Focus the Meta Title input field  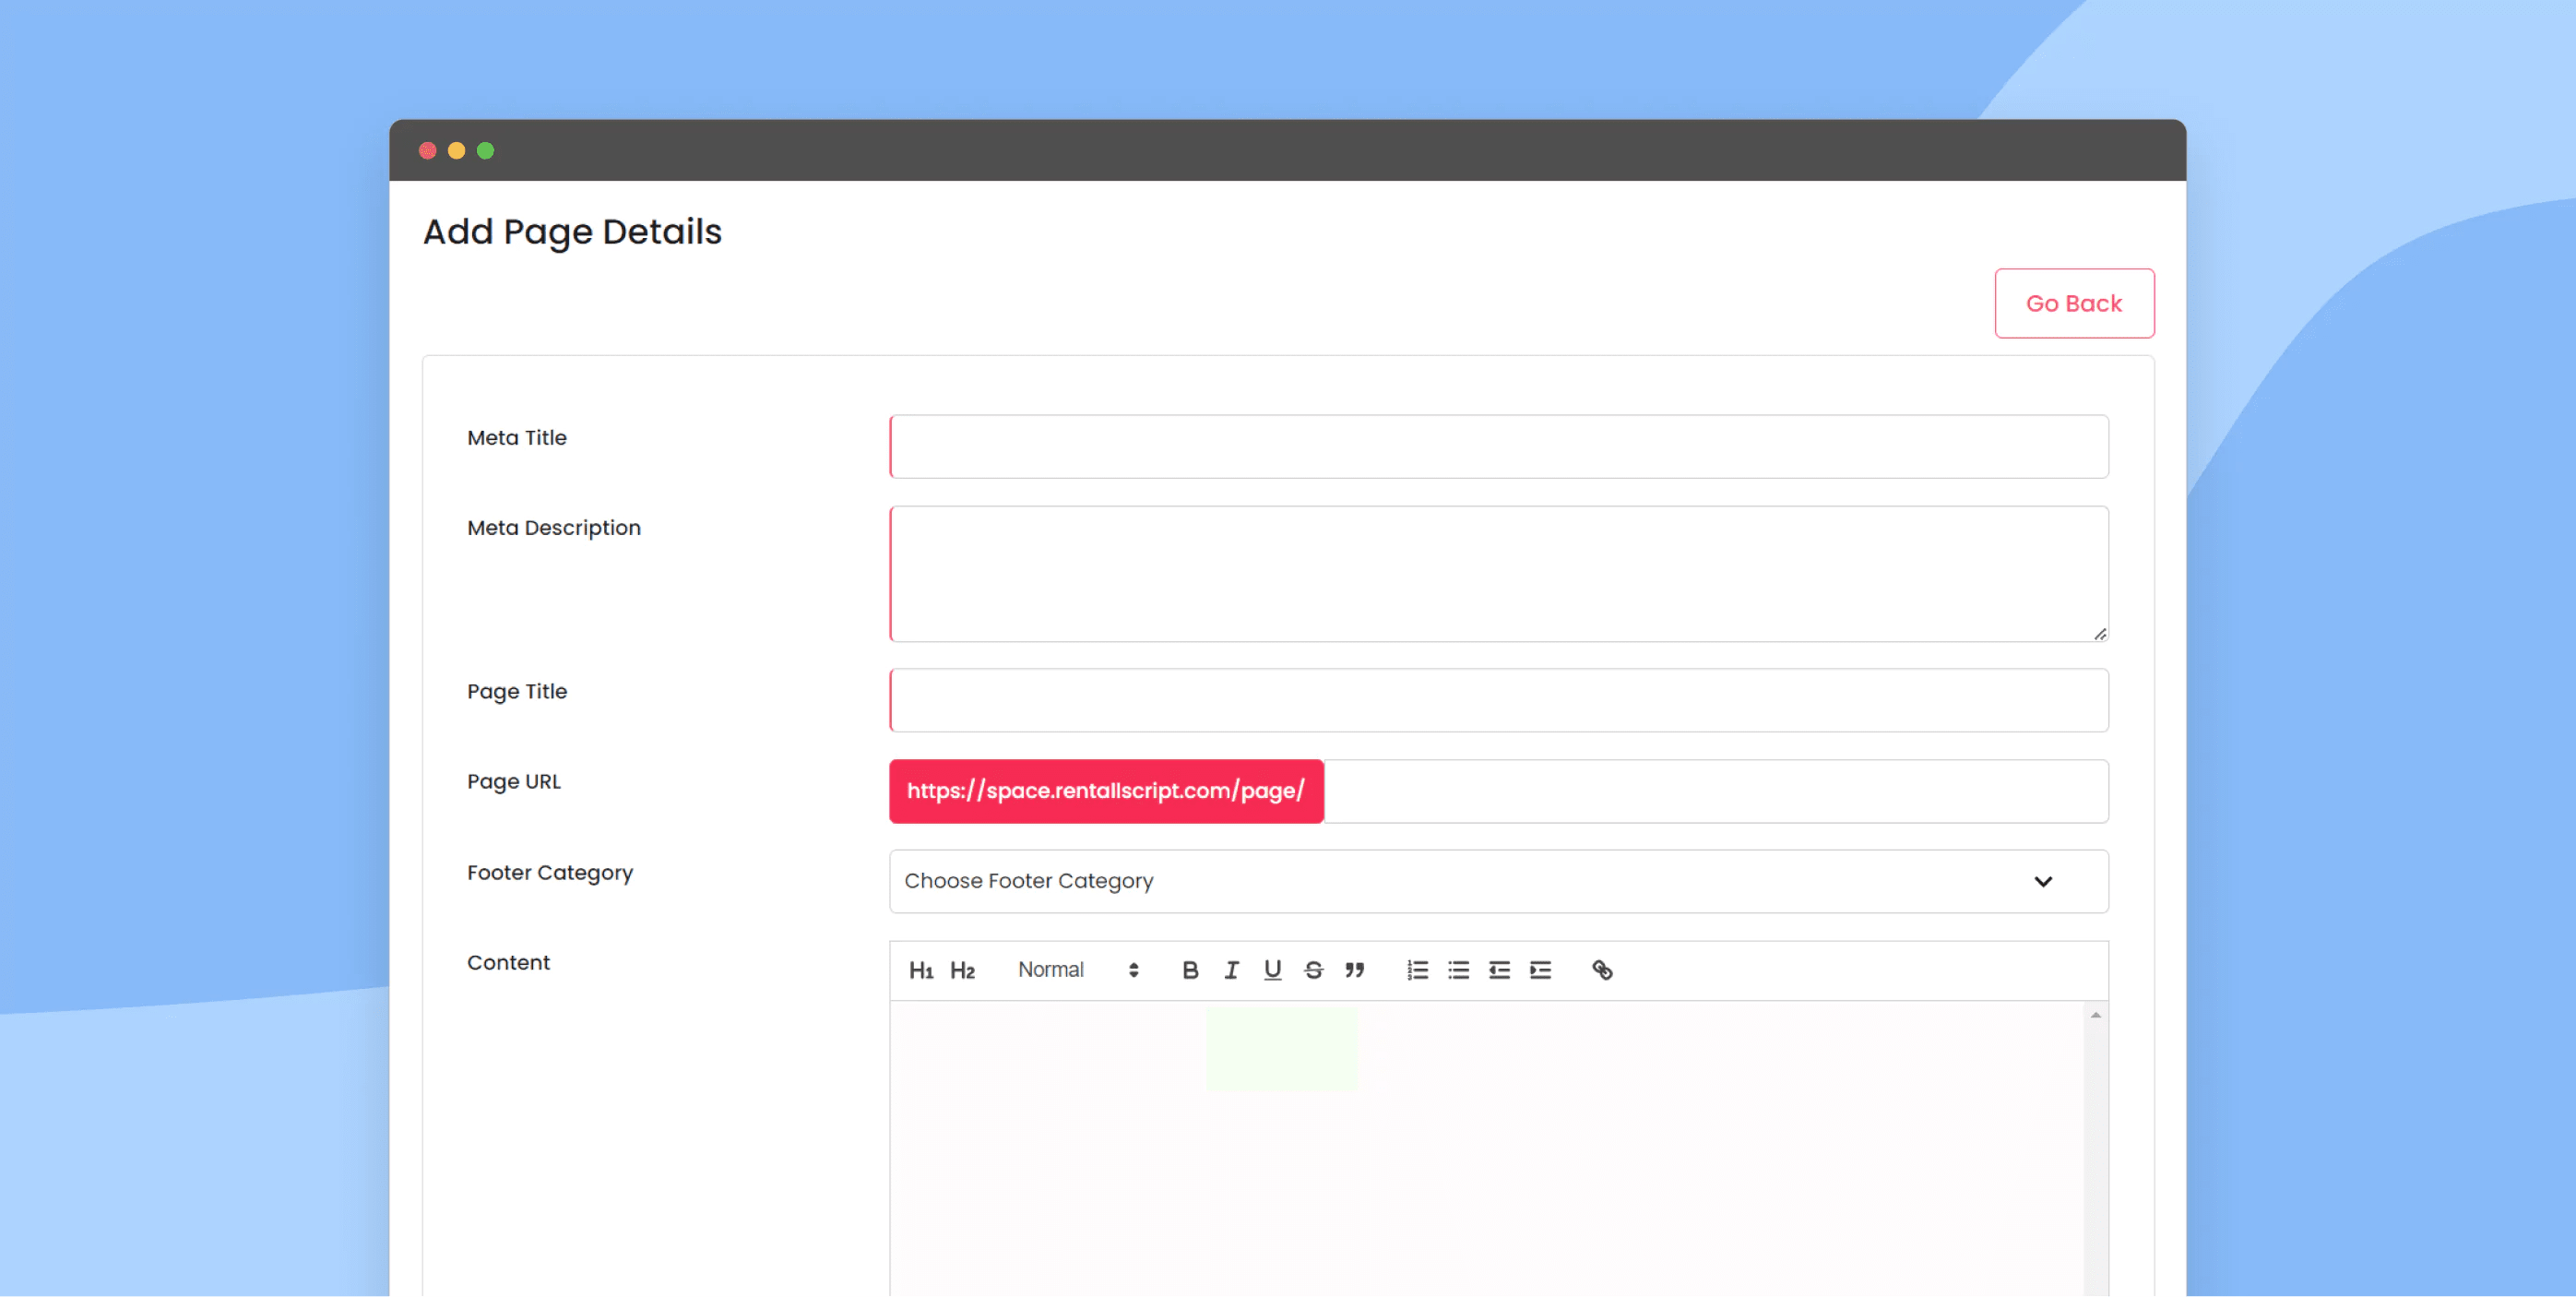(x=1498, y=446)
